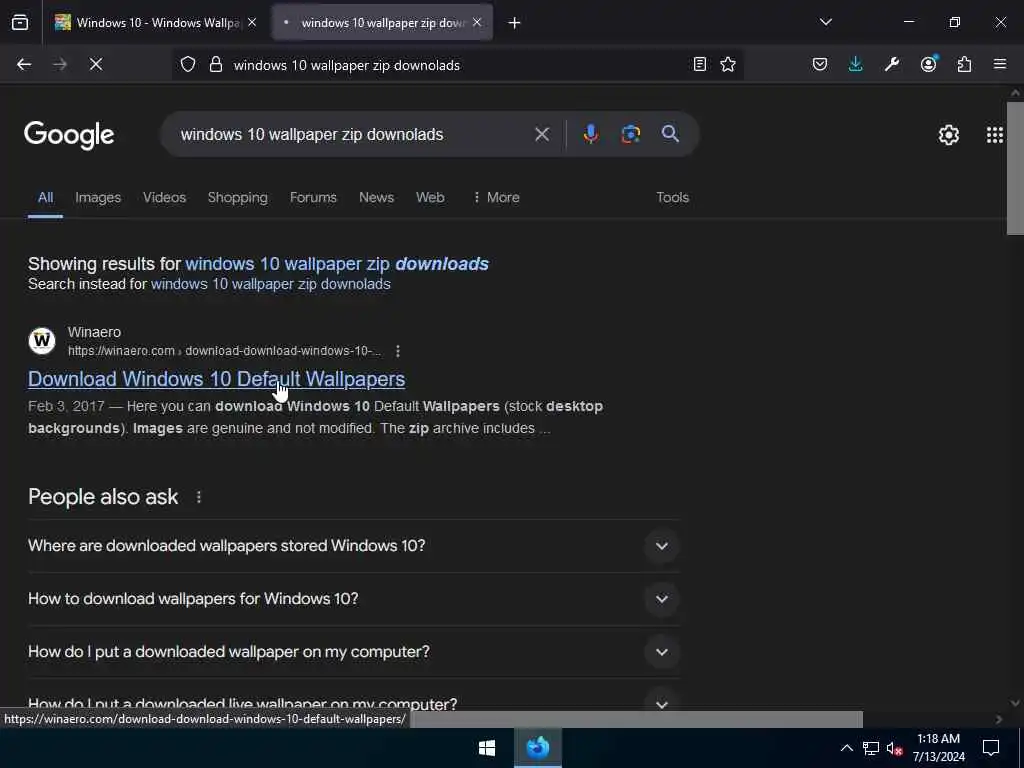Open the muted volume tray icon
The width and height of the screenshot is (1024, 768).
[x=894, y=748]
